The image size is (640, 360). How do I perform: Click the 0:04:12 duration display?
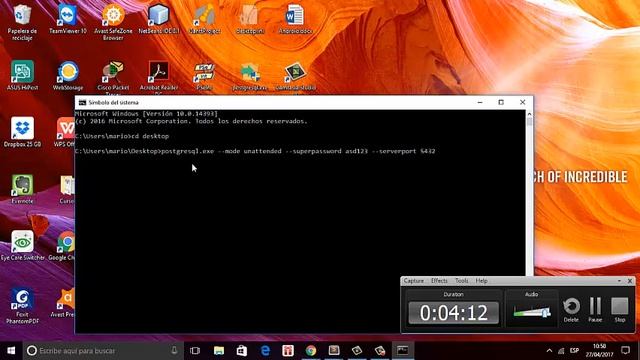[453, 313]
